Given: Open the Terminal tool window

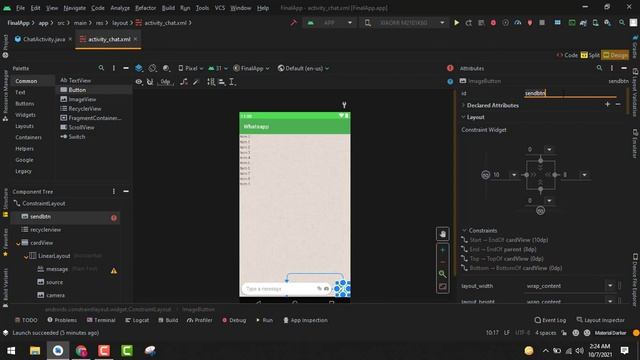Looking at the screenshot, I should click(100, 320).
